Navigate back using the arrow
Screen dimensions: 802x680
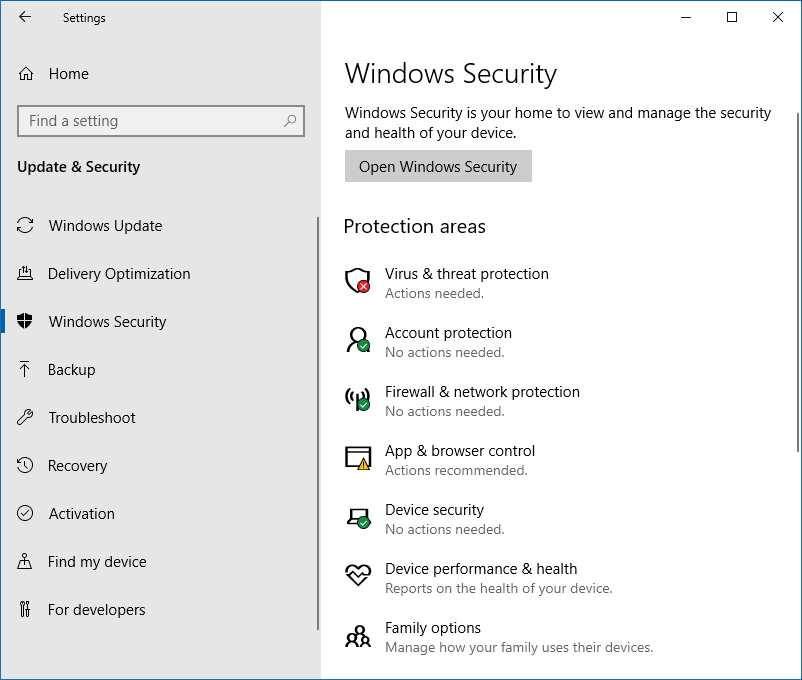coord(24,17)
